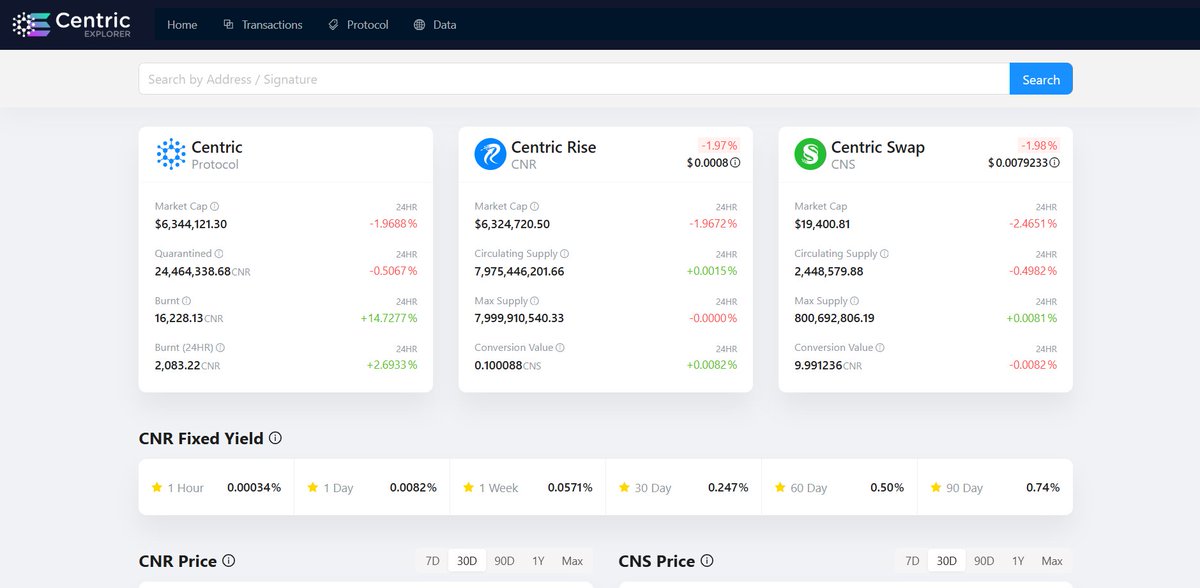The height and width of the screenshot is (588, 1200).
Task: Select 7D range for CNS Price
Action: [x=912, y=561]
